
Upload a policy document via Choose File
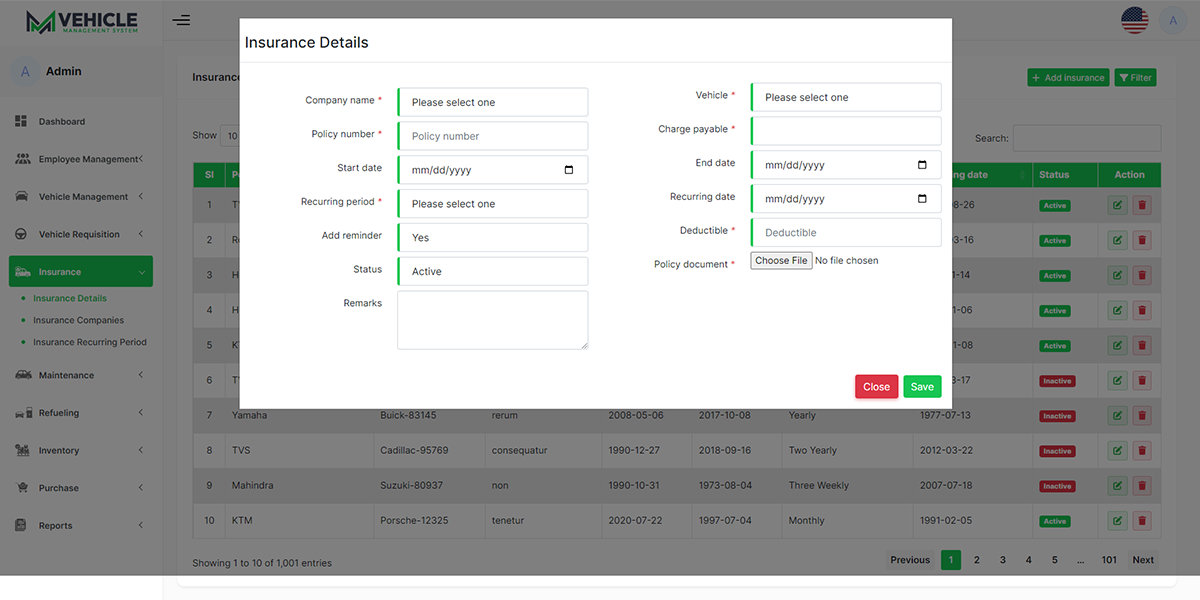(780, 259)
